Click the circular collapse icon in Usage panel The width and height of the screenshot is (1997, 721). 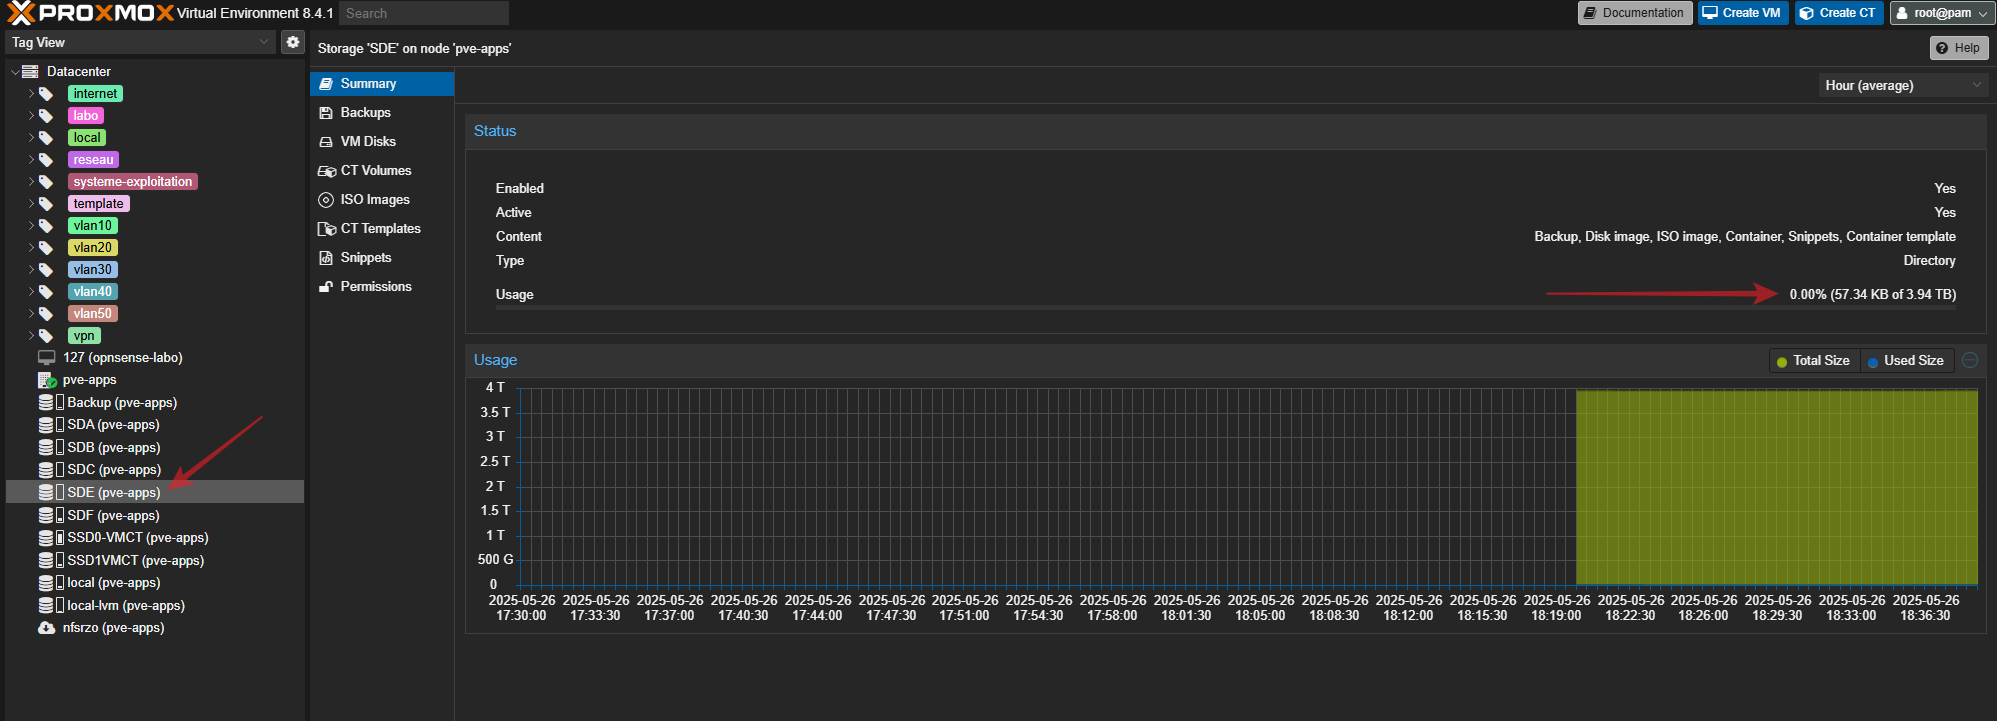pos(1969,360)
